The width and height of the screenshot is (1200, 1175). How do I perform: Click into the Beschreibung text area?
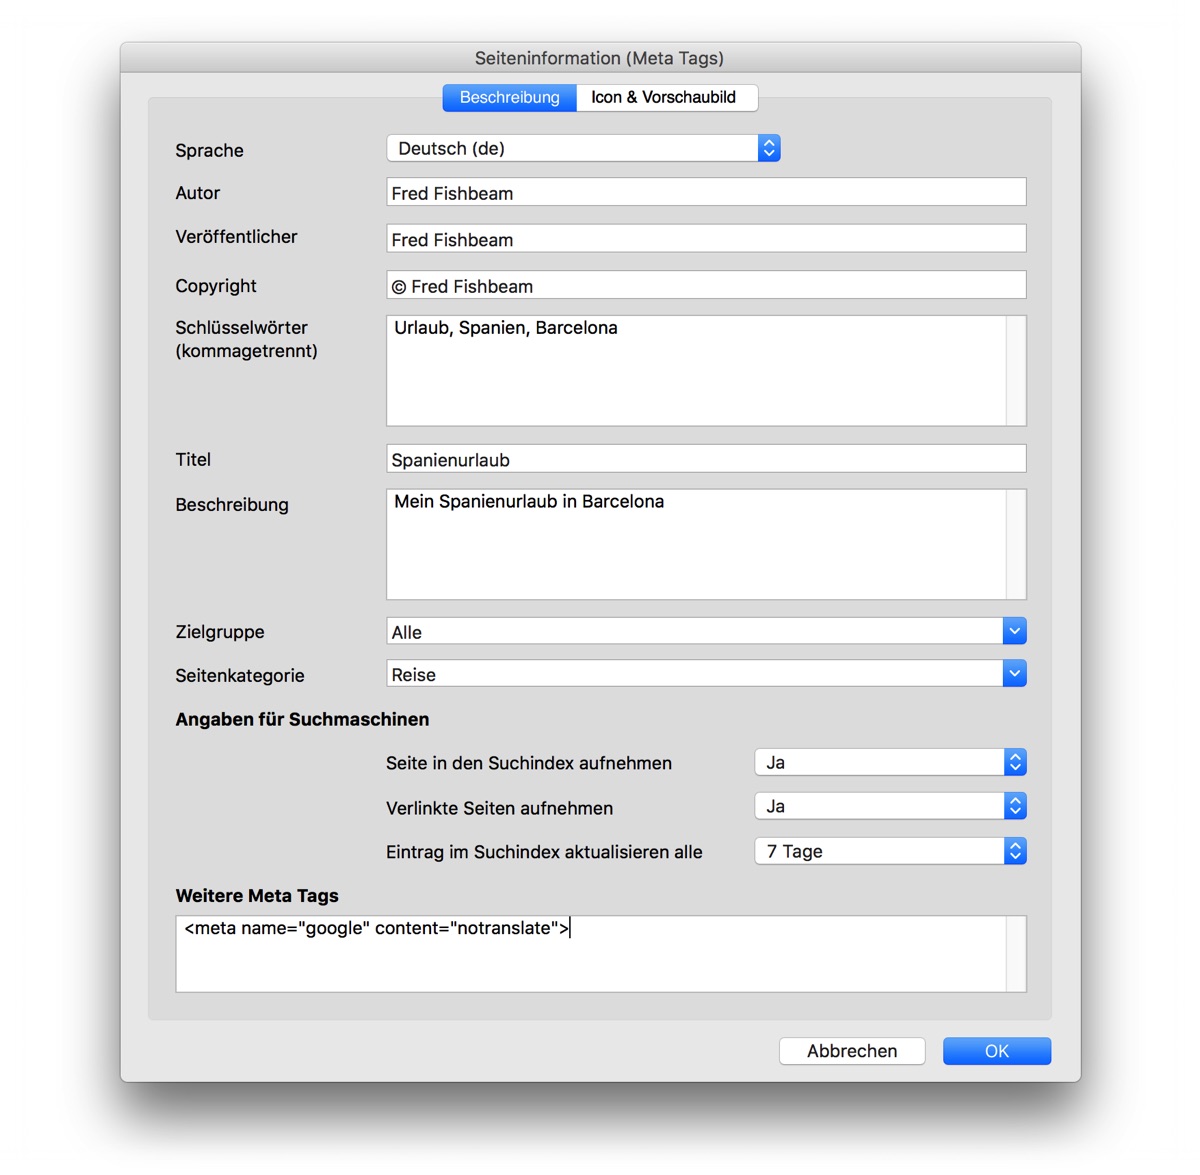point(695,545)
